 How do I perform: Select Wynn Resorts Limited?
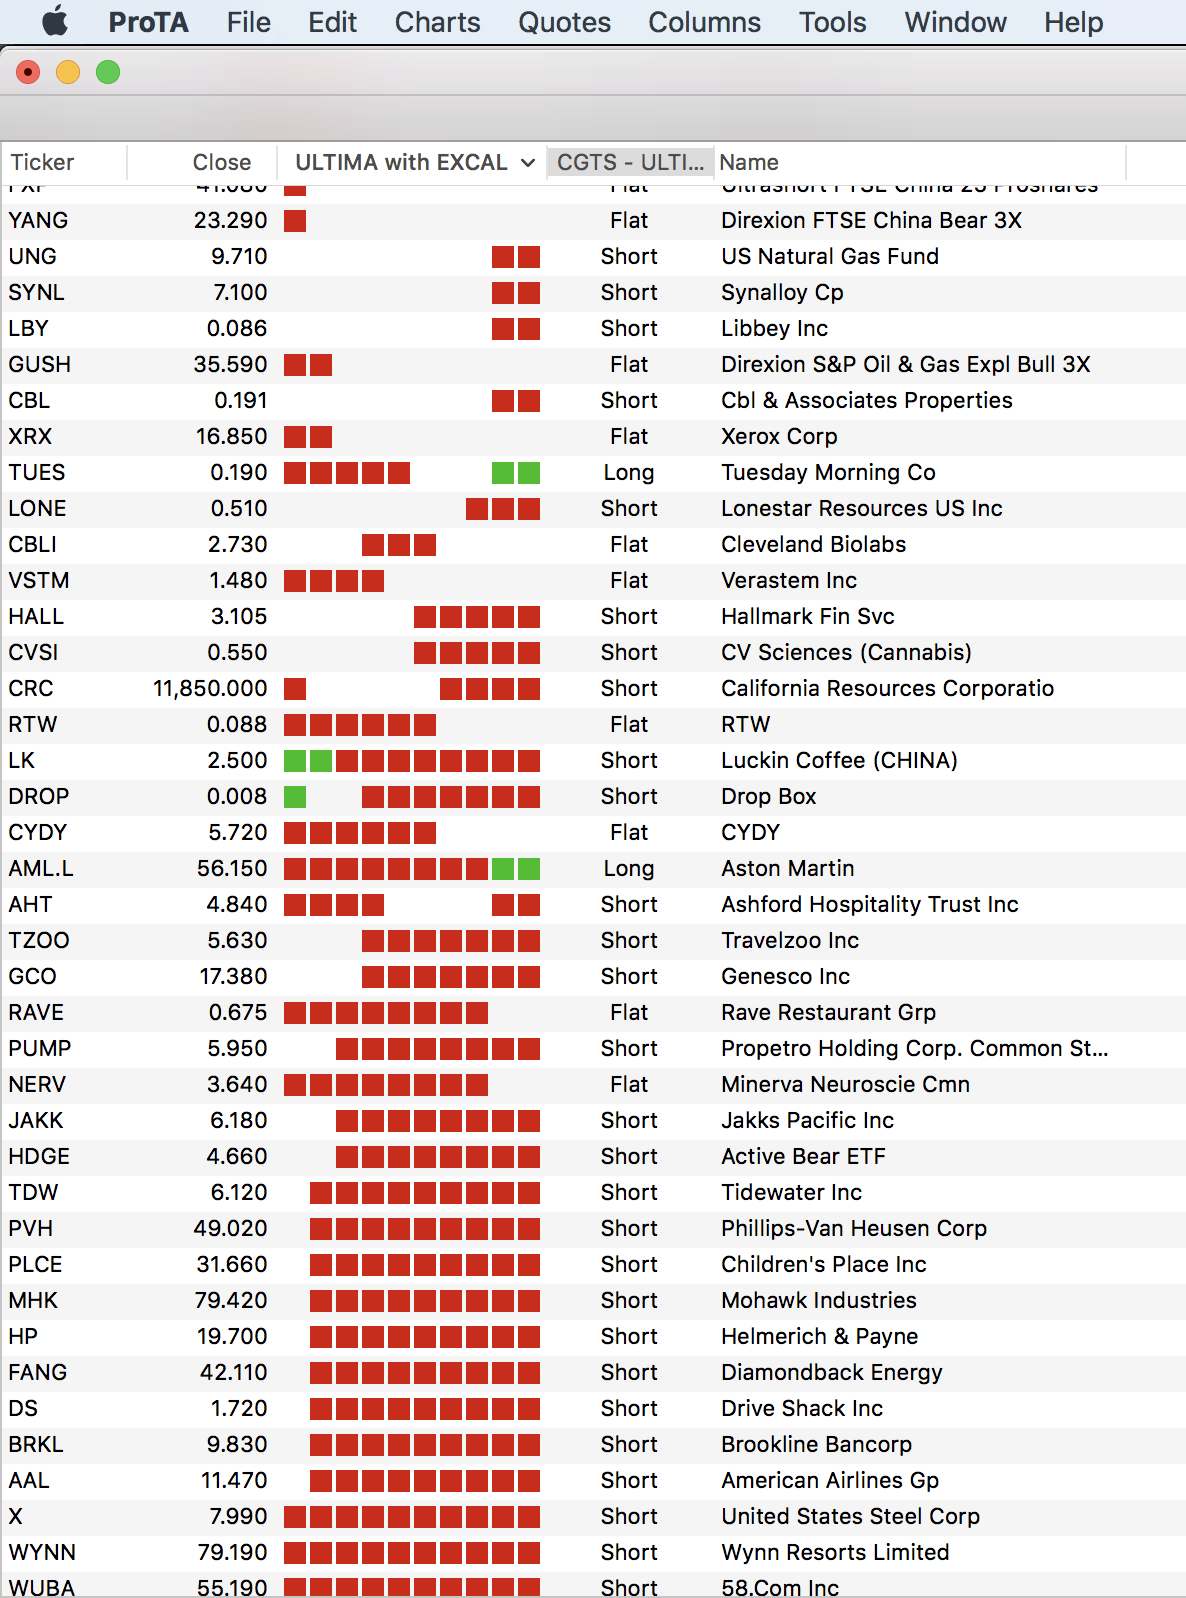click(x=835, y=1552)
